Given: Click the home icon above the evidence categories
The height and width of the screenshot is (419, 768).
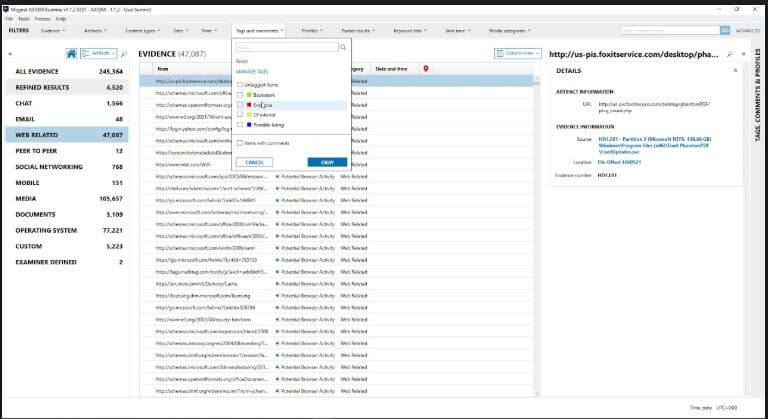Looking at the screenshot, I should click(72, 53).
